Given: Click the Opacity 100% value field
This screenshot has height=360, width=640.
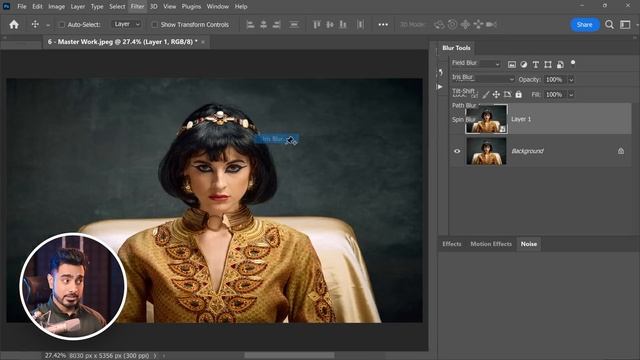Looking at the screenshot, I should tap(554, 80).
